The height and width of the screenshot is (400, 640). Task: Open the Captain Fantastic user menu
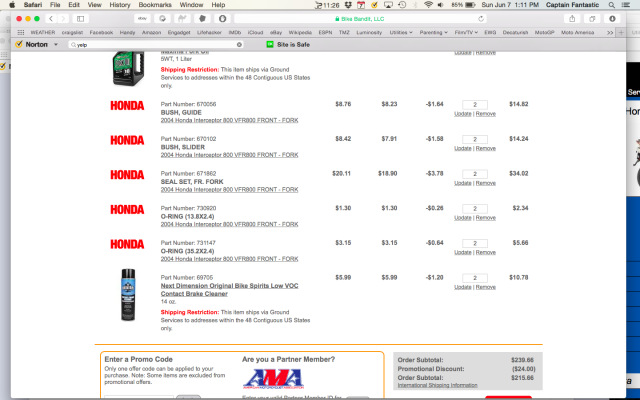572,5
